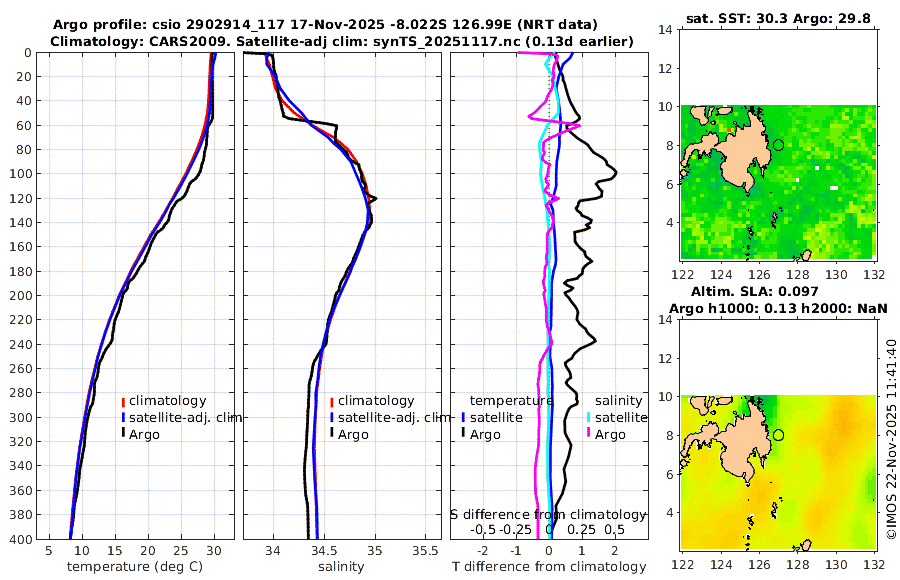The image size is (900, 580).
Task: Click red climatology legend marker in temperature panel
Action: tap(123, 401)
